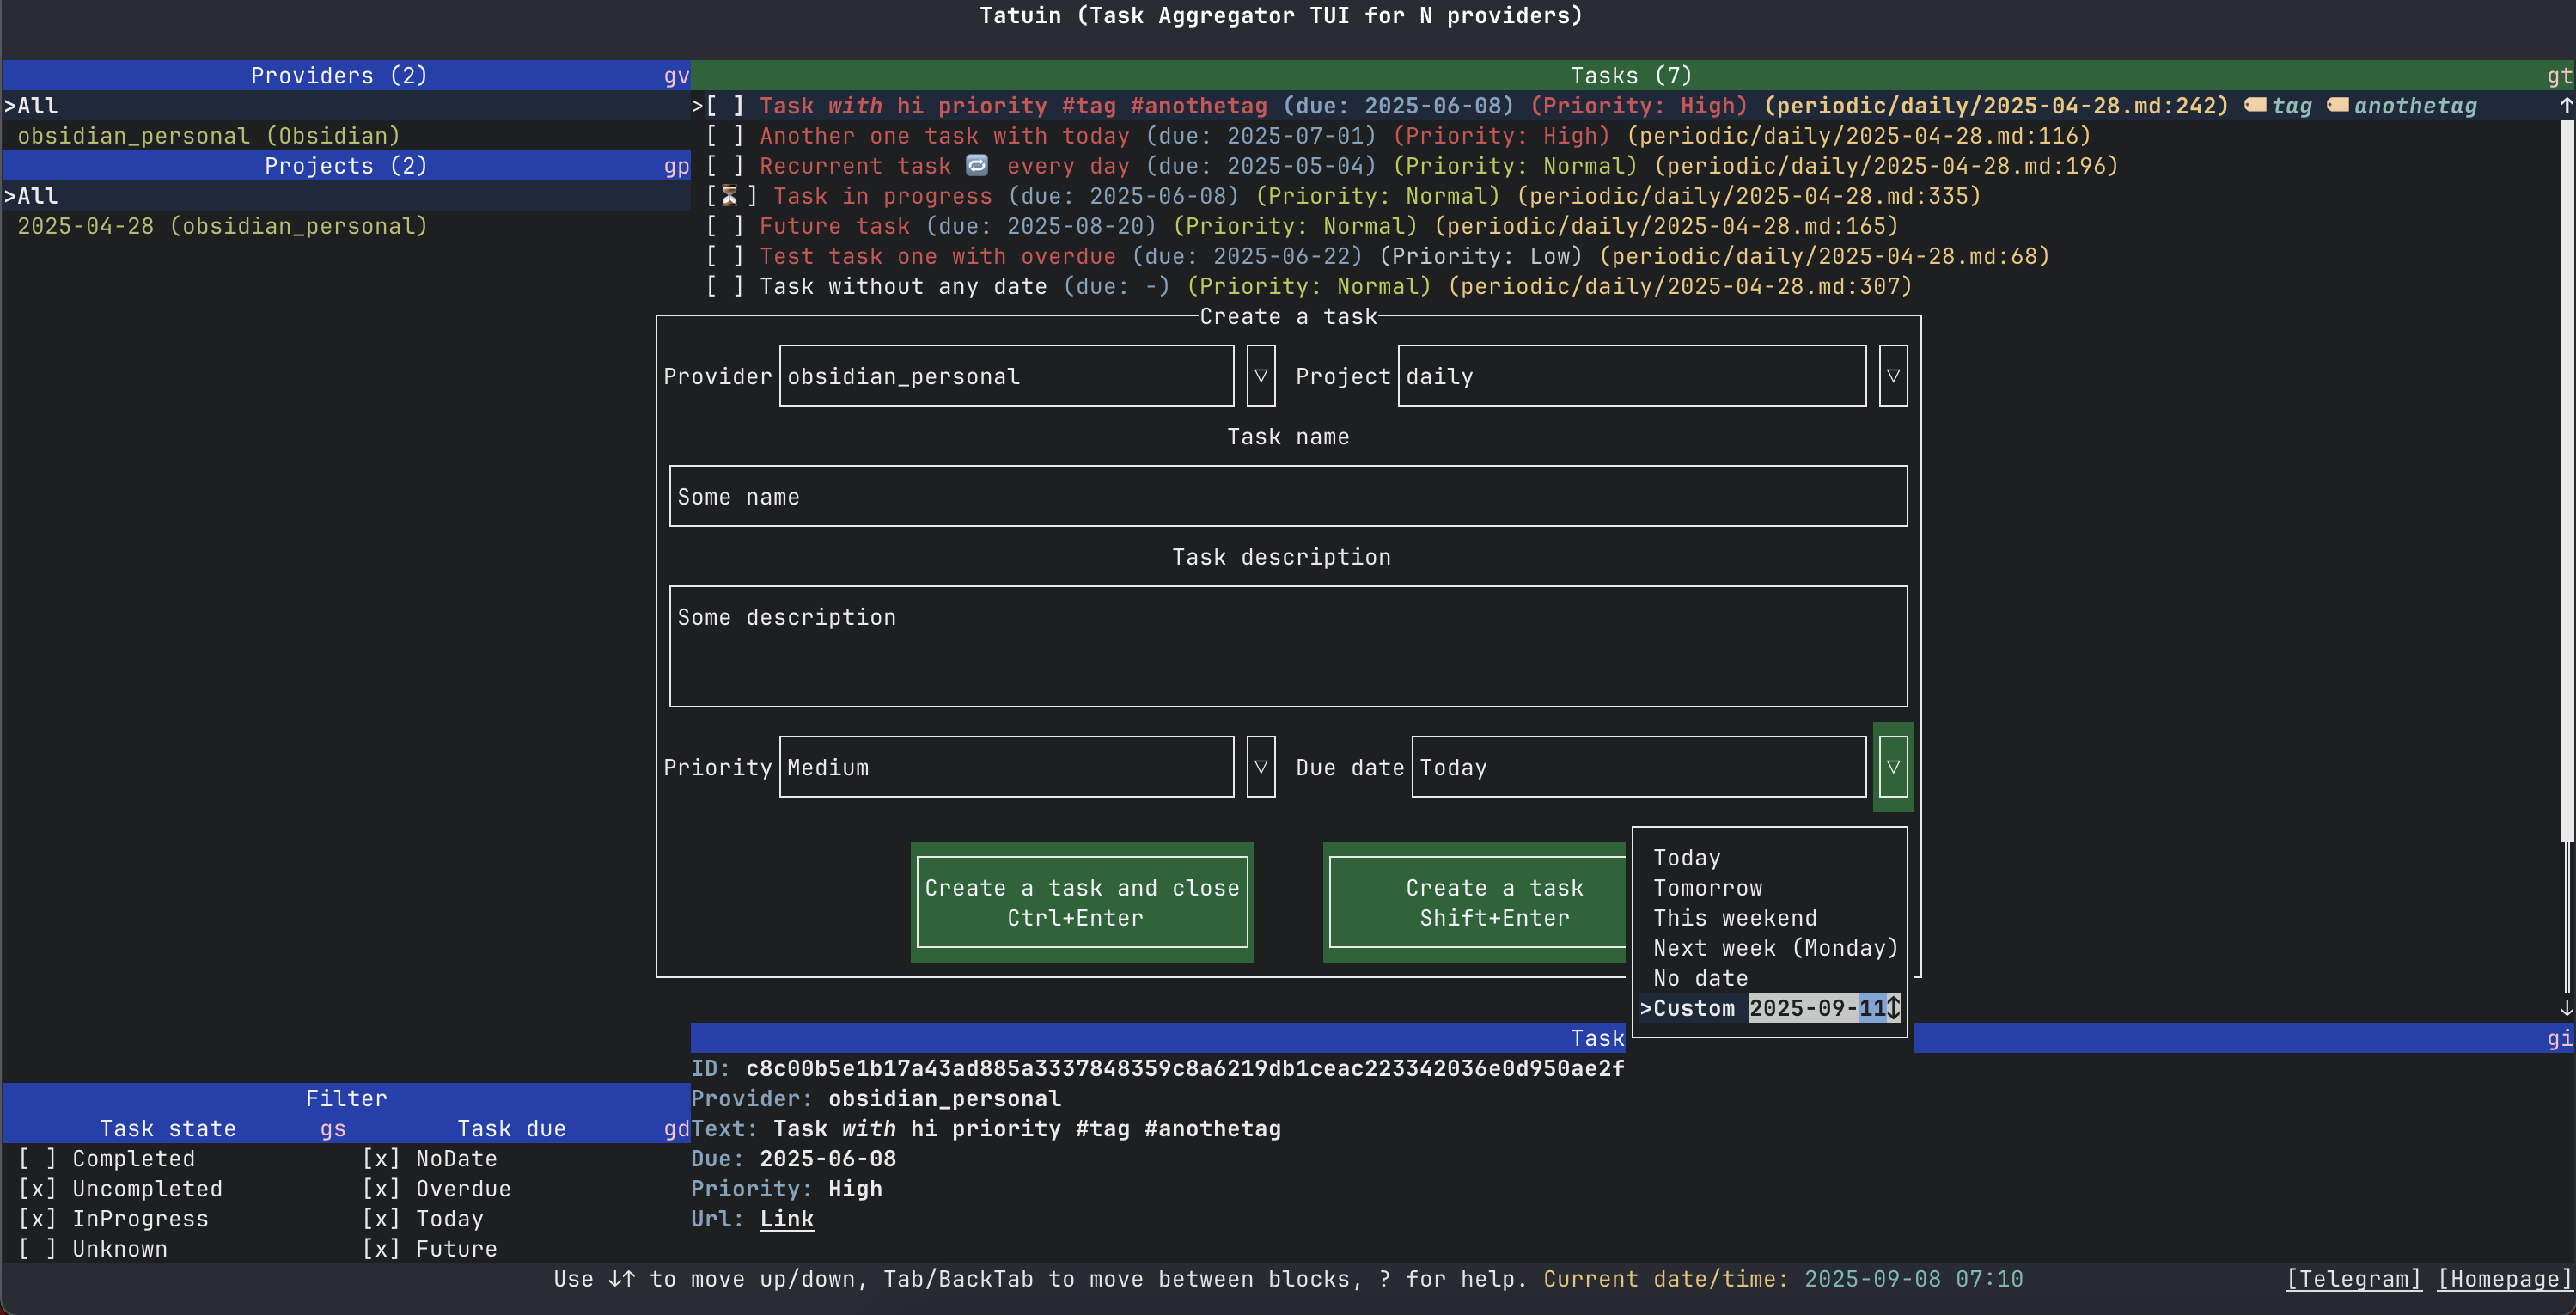Click the recurrence icon on Recurrent task
Image resolution: width=2576 pixels, height=1315 pixels.
[977, 165]
